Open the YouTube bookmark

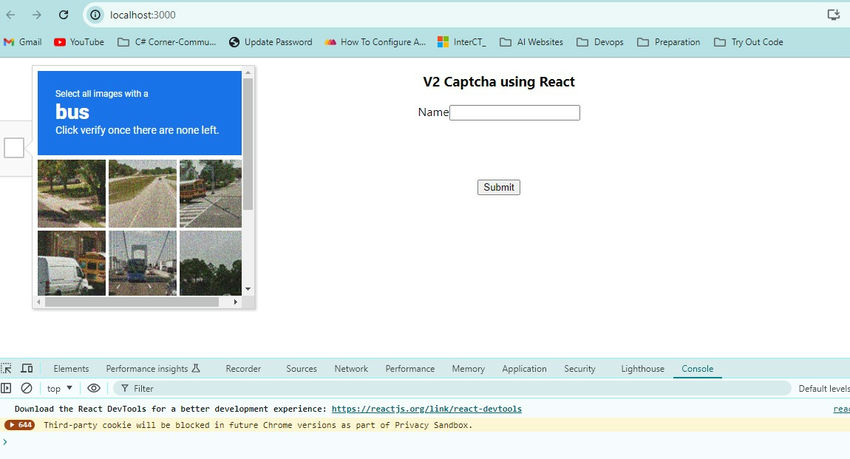click(x=79, y=42)
